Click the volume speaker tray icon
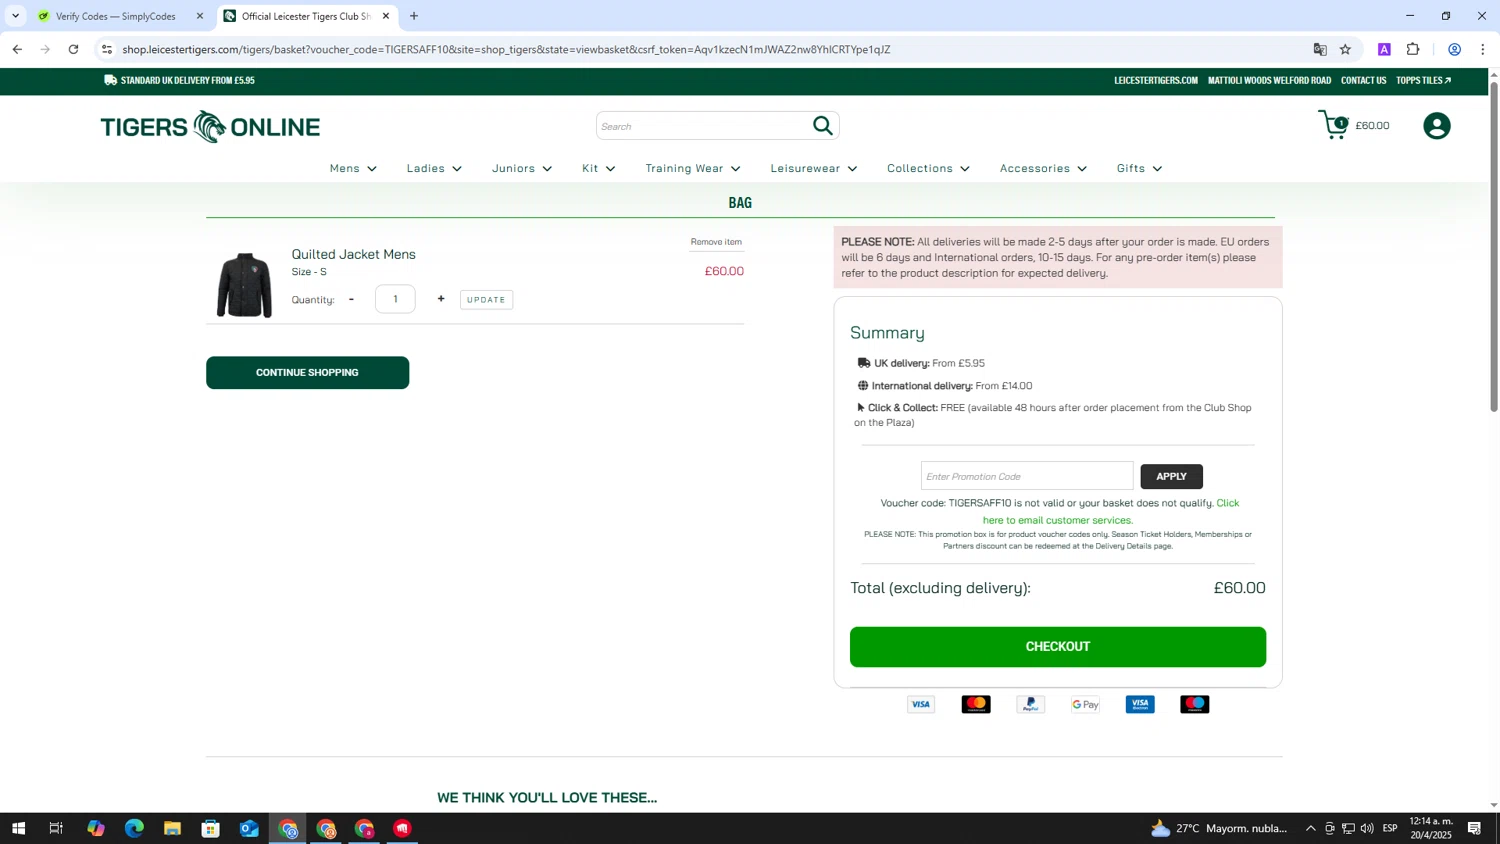Image resolution: width=1500 pixels, height=844 pixels. (x=1367, y=828)
